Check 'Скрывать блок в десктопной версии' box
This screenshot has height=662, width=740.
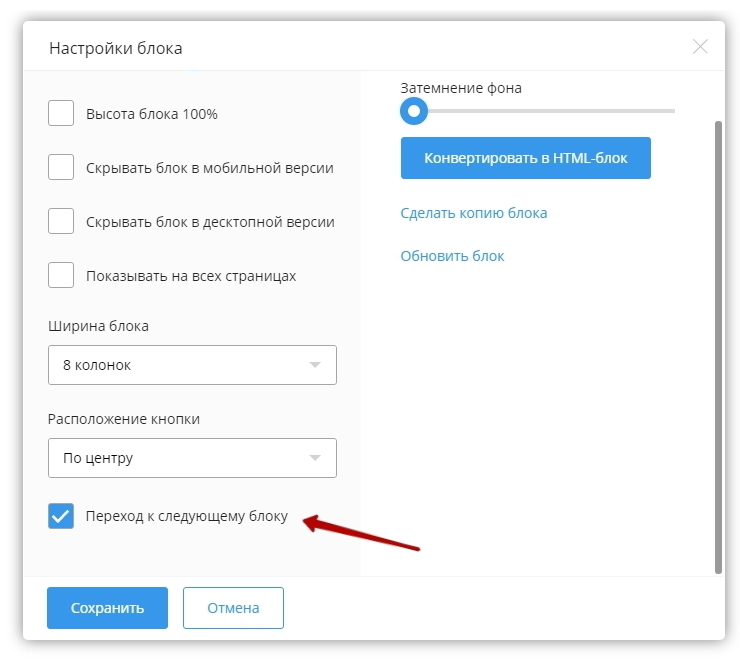click(61, 222)
